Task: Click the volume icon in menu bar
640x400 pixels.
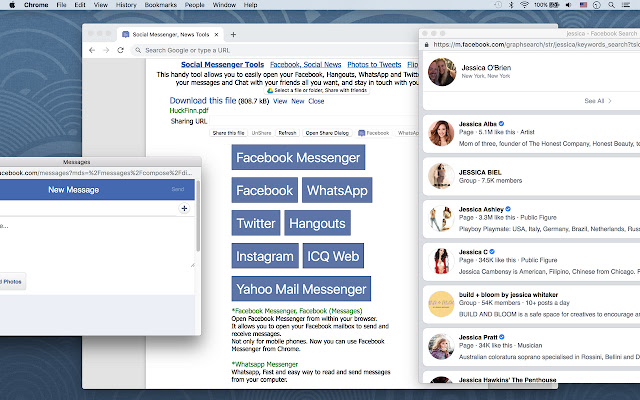Action: [x=569, y=5]
